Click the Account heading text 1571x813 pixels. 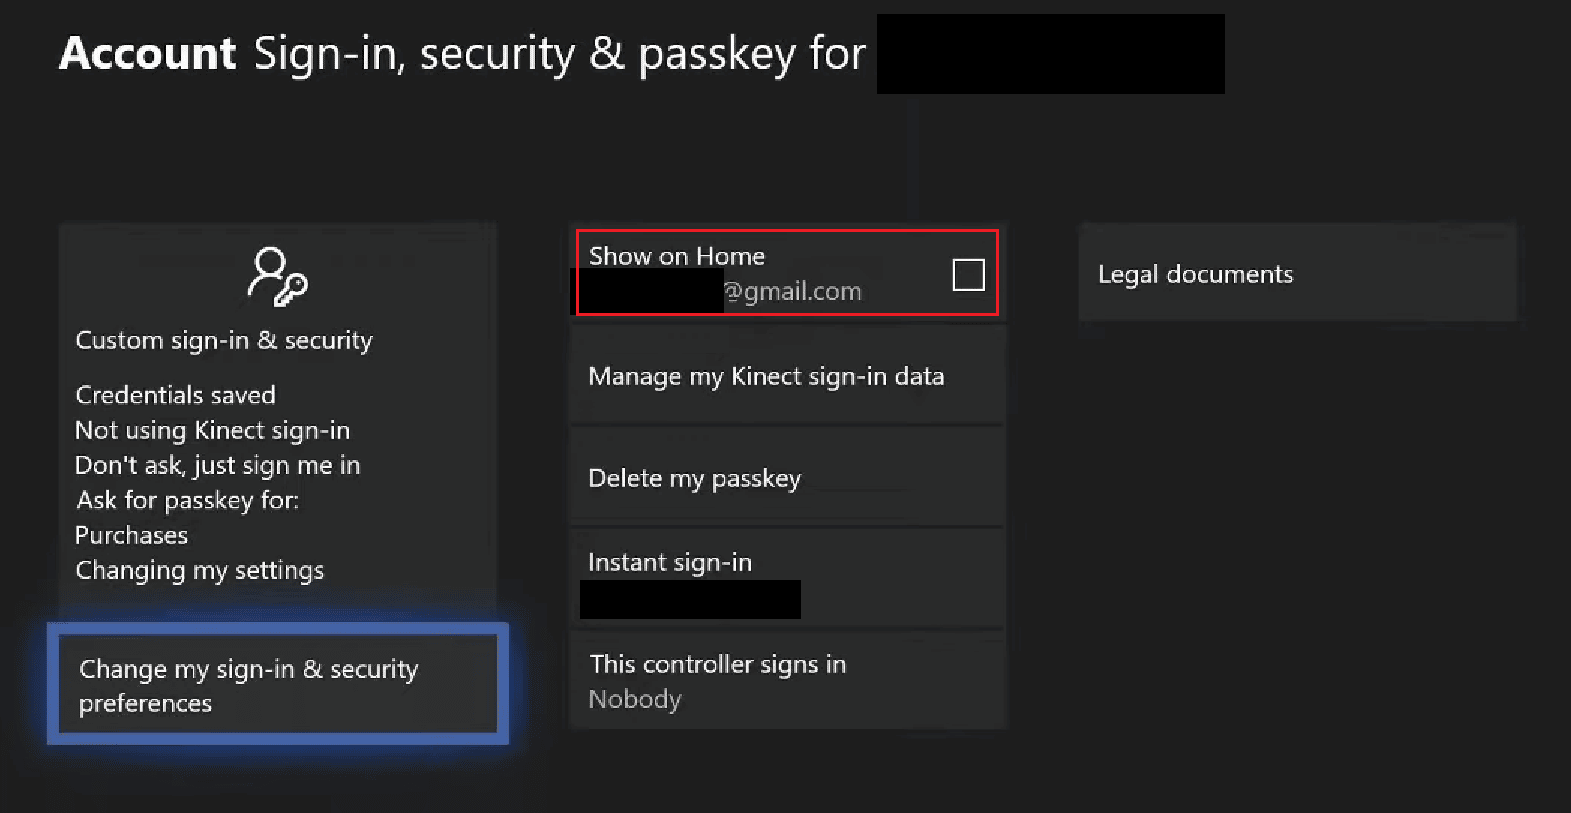pos(148,54)
